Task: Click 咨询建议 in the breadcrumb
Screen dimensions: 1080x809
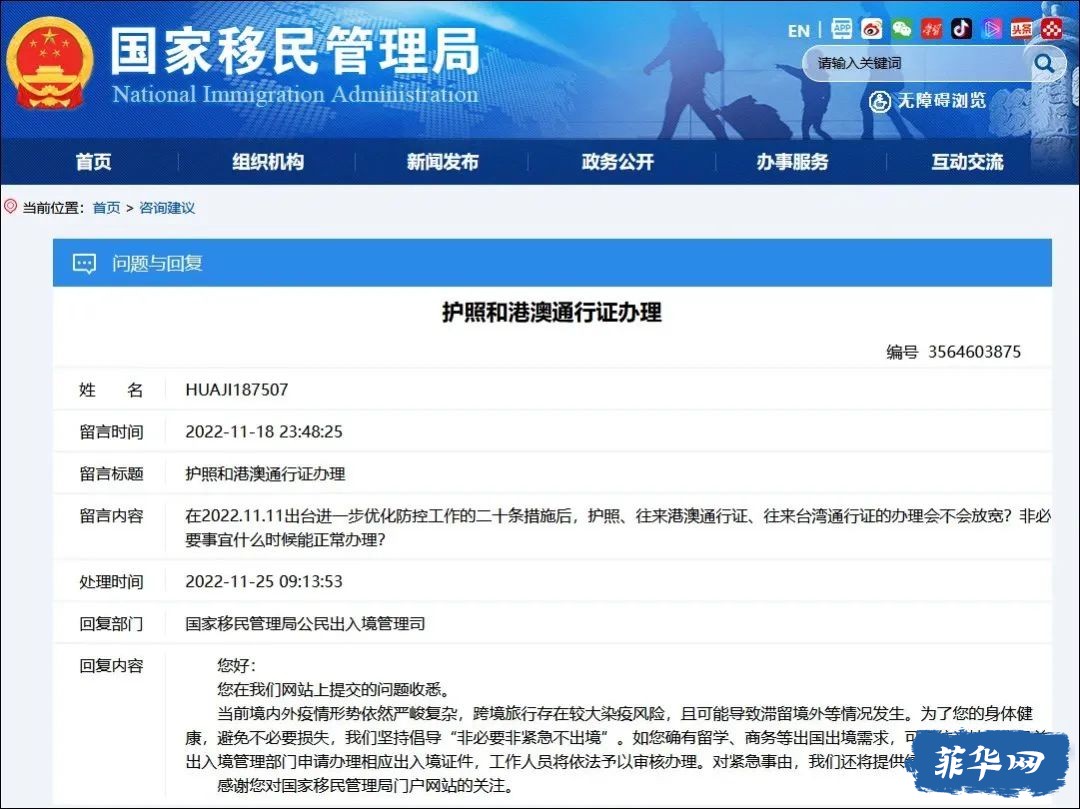Action: [167, 208]
